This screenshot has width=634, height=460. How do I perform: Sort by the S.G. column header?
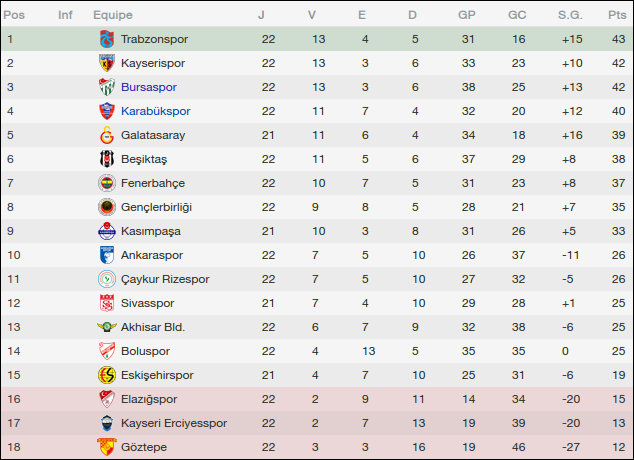coord(570,15)
